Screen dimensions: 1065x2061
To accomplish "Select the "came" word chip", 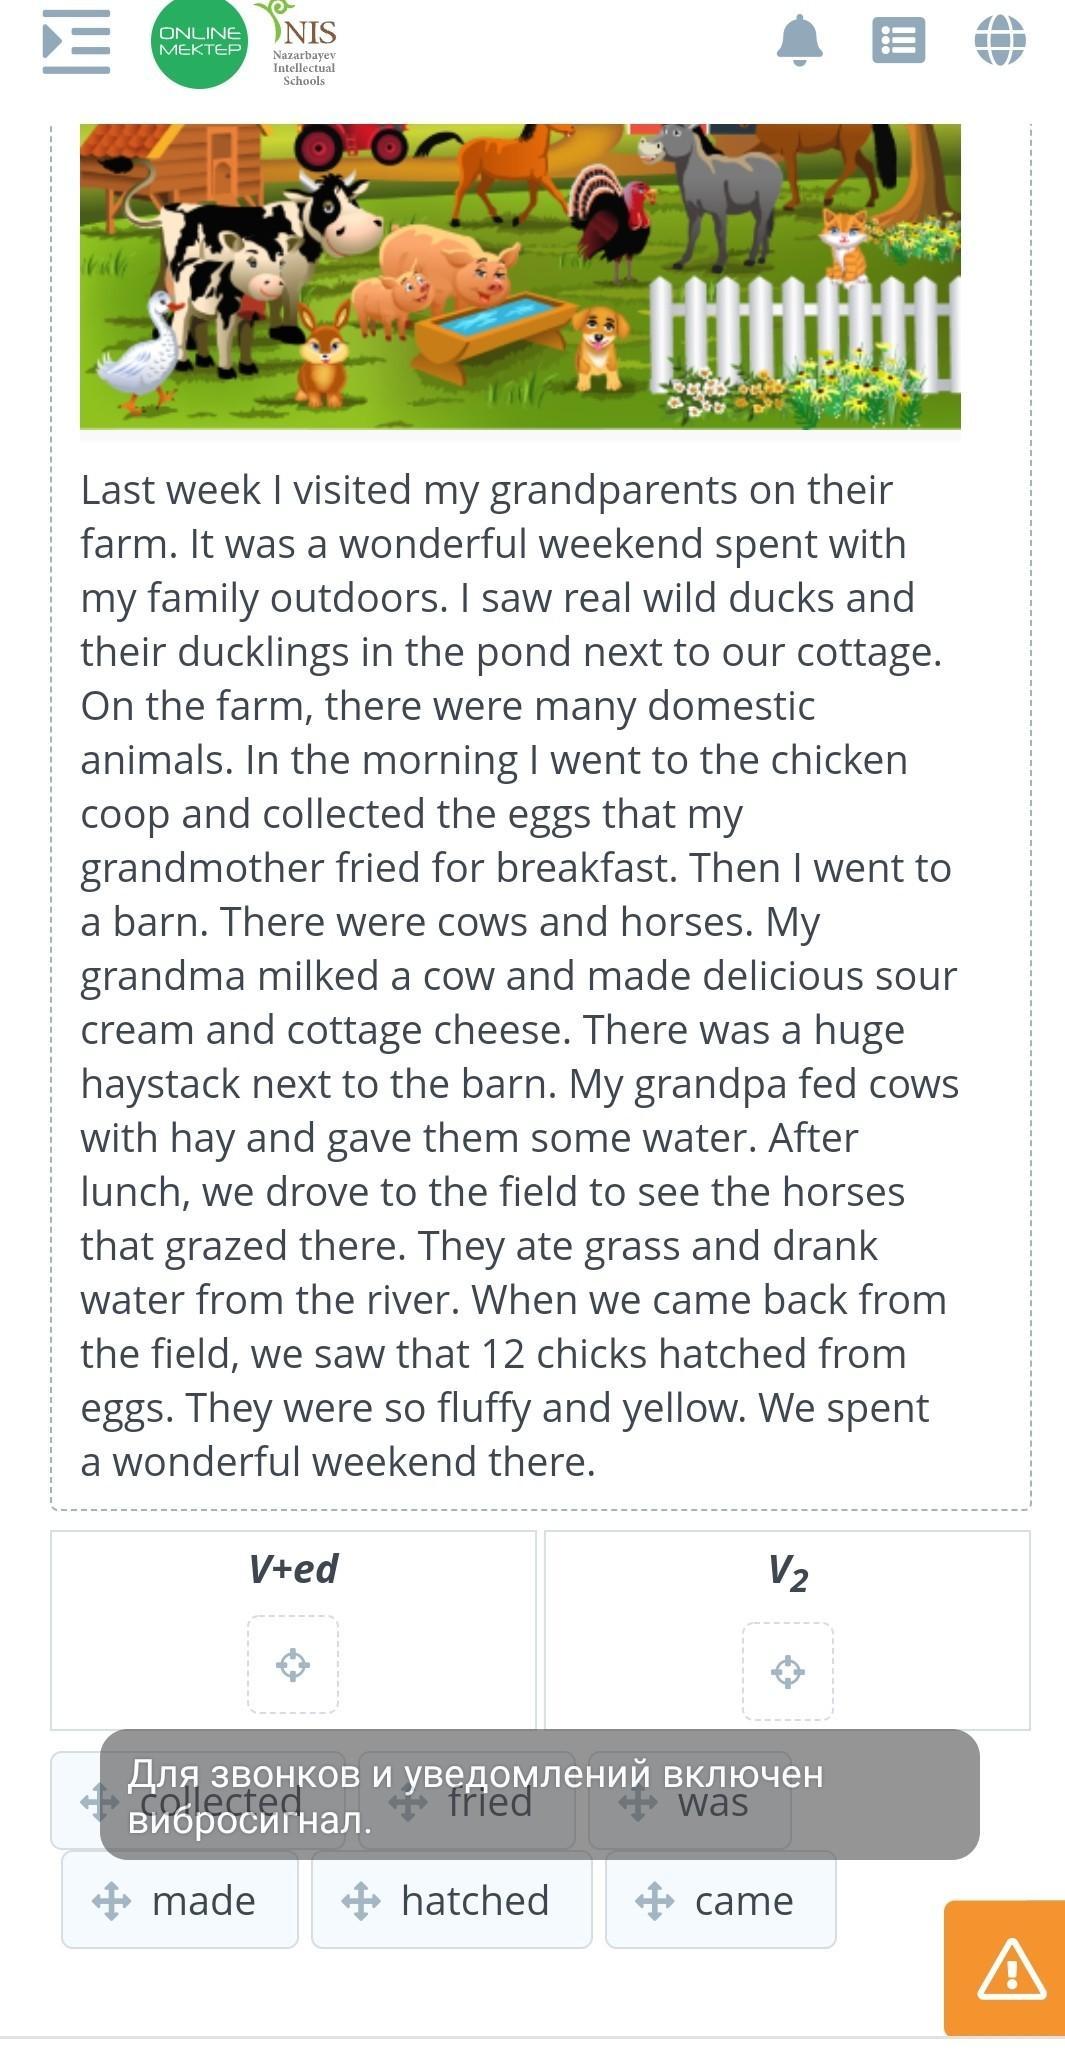I will [744, 1901].
